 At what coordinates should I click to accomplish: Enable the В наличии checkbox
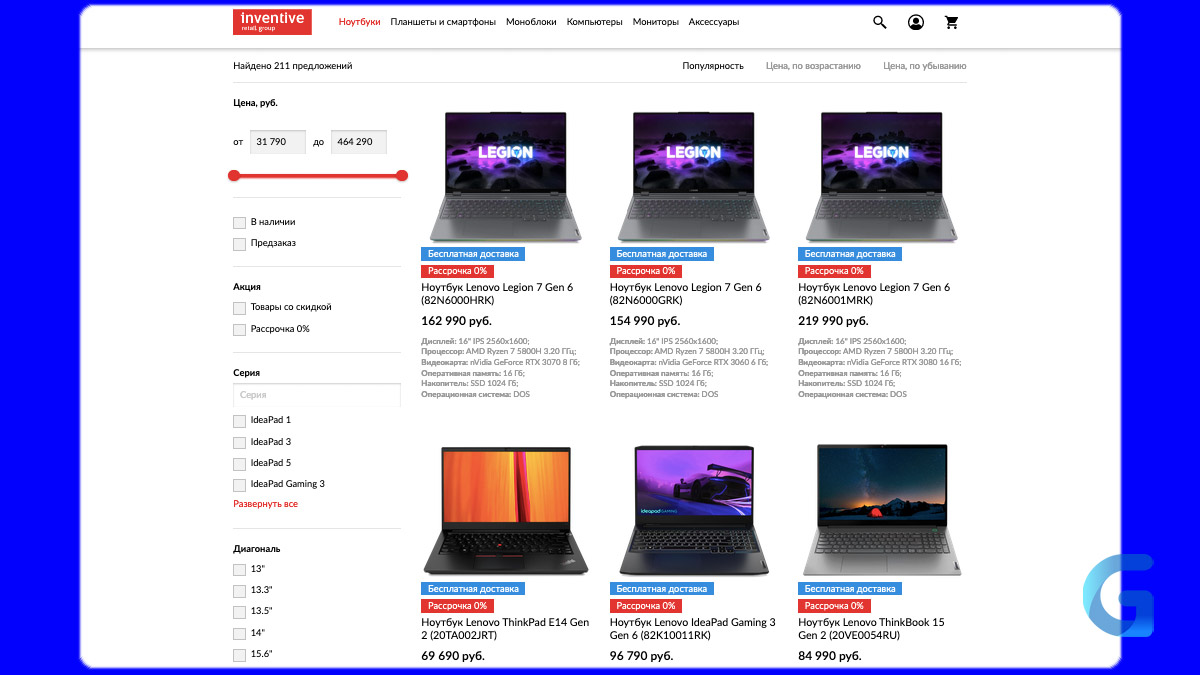pos(239,223)
